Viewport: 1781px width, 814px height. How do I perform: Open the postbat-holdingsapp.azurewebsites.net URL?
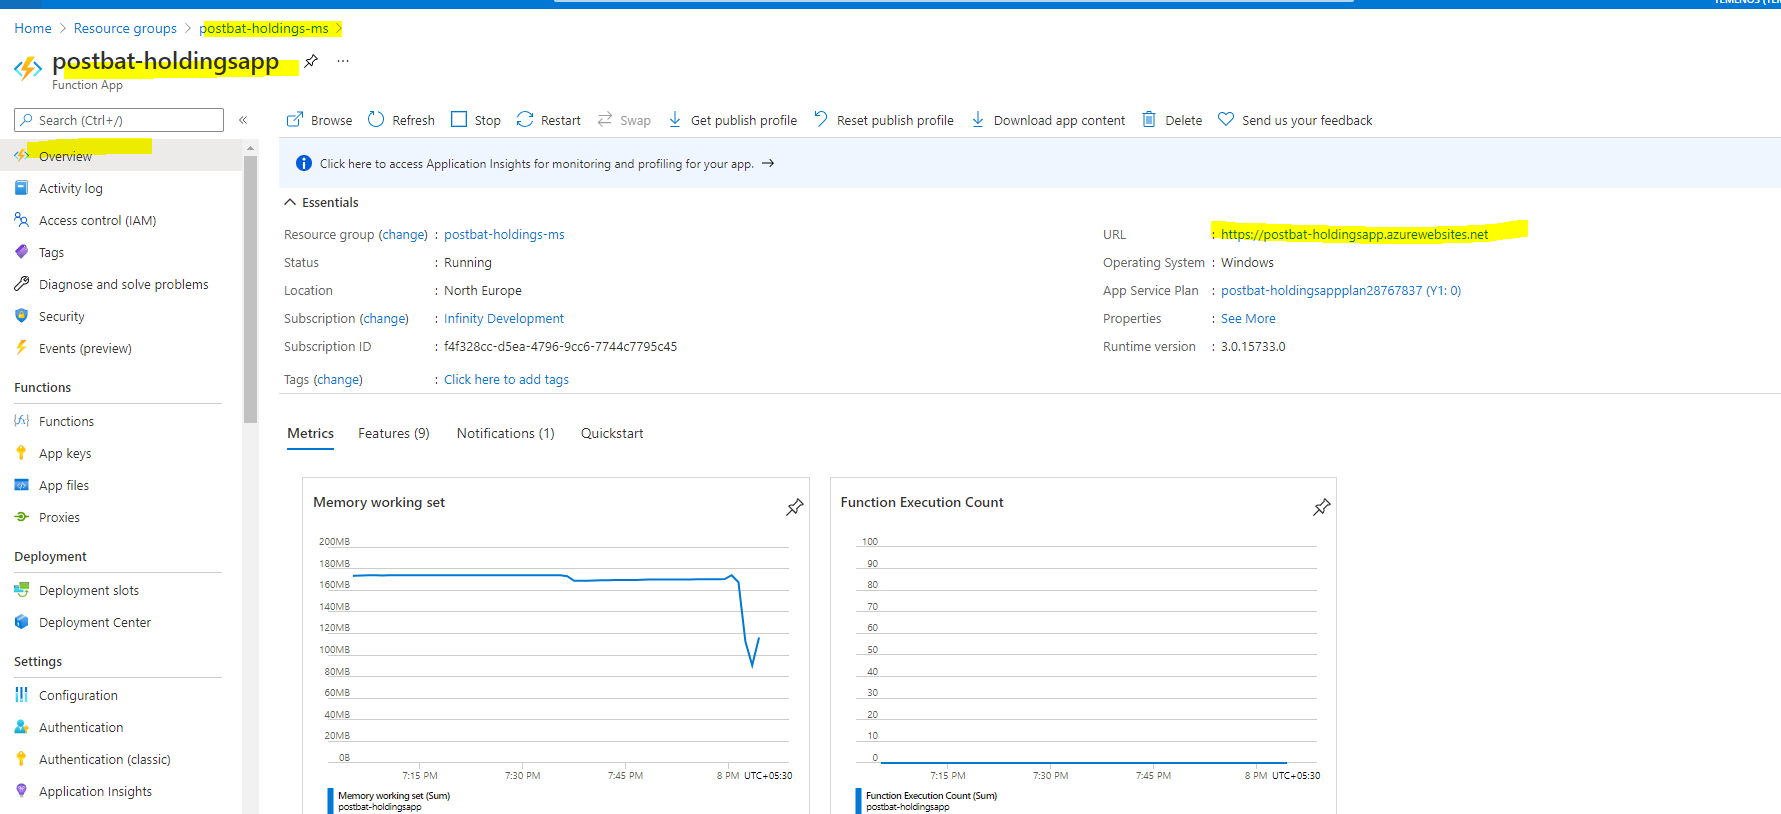coord(1354,234)
